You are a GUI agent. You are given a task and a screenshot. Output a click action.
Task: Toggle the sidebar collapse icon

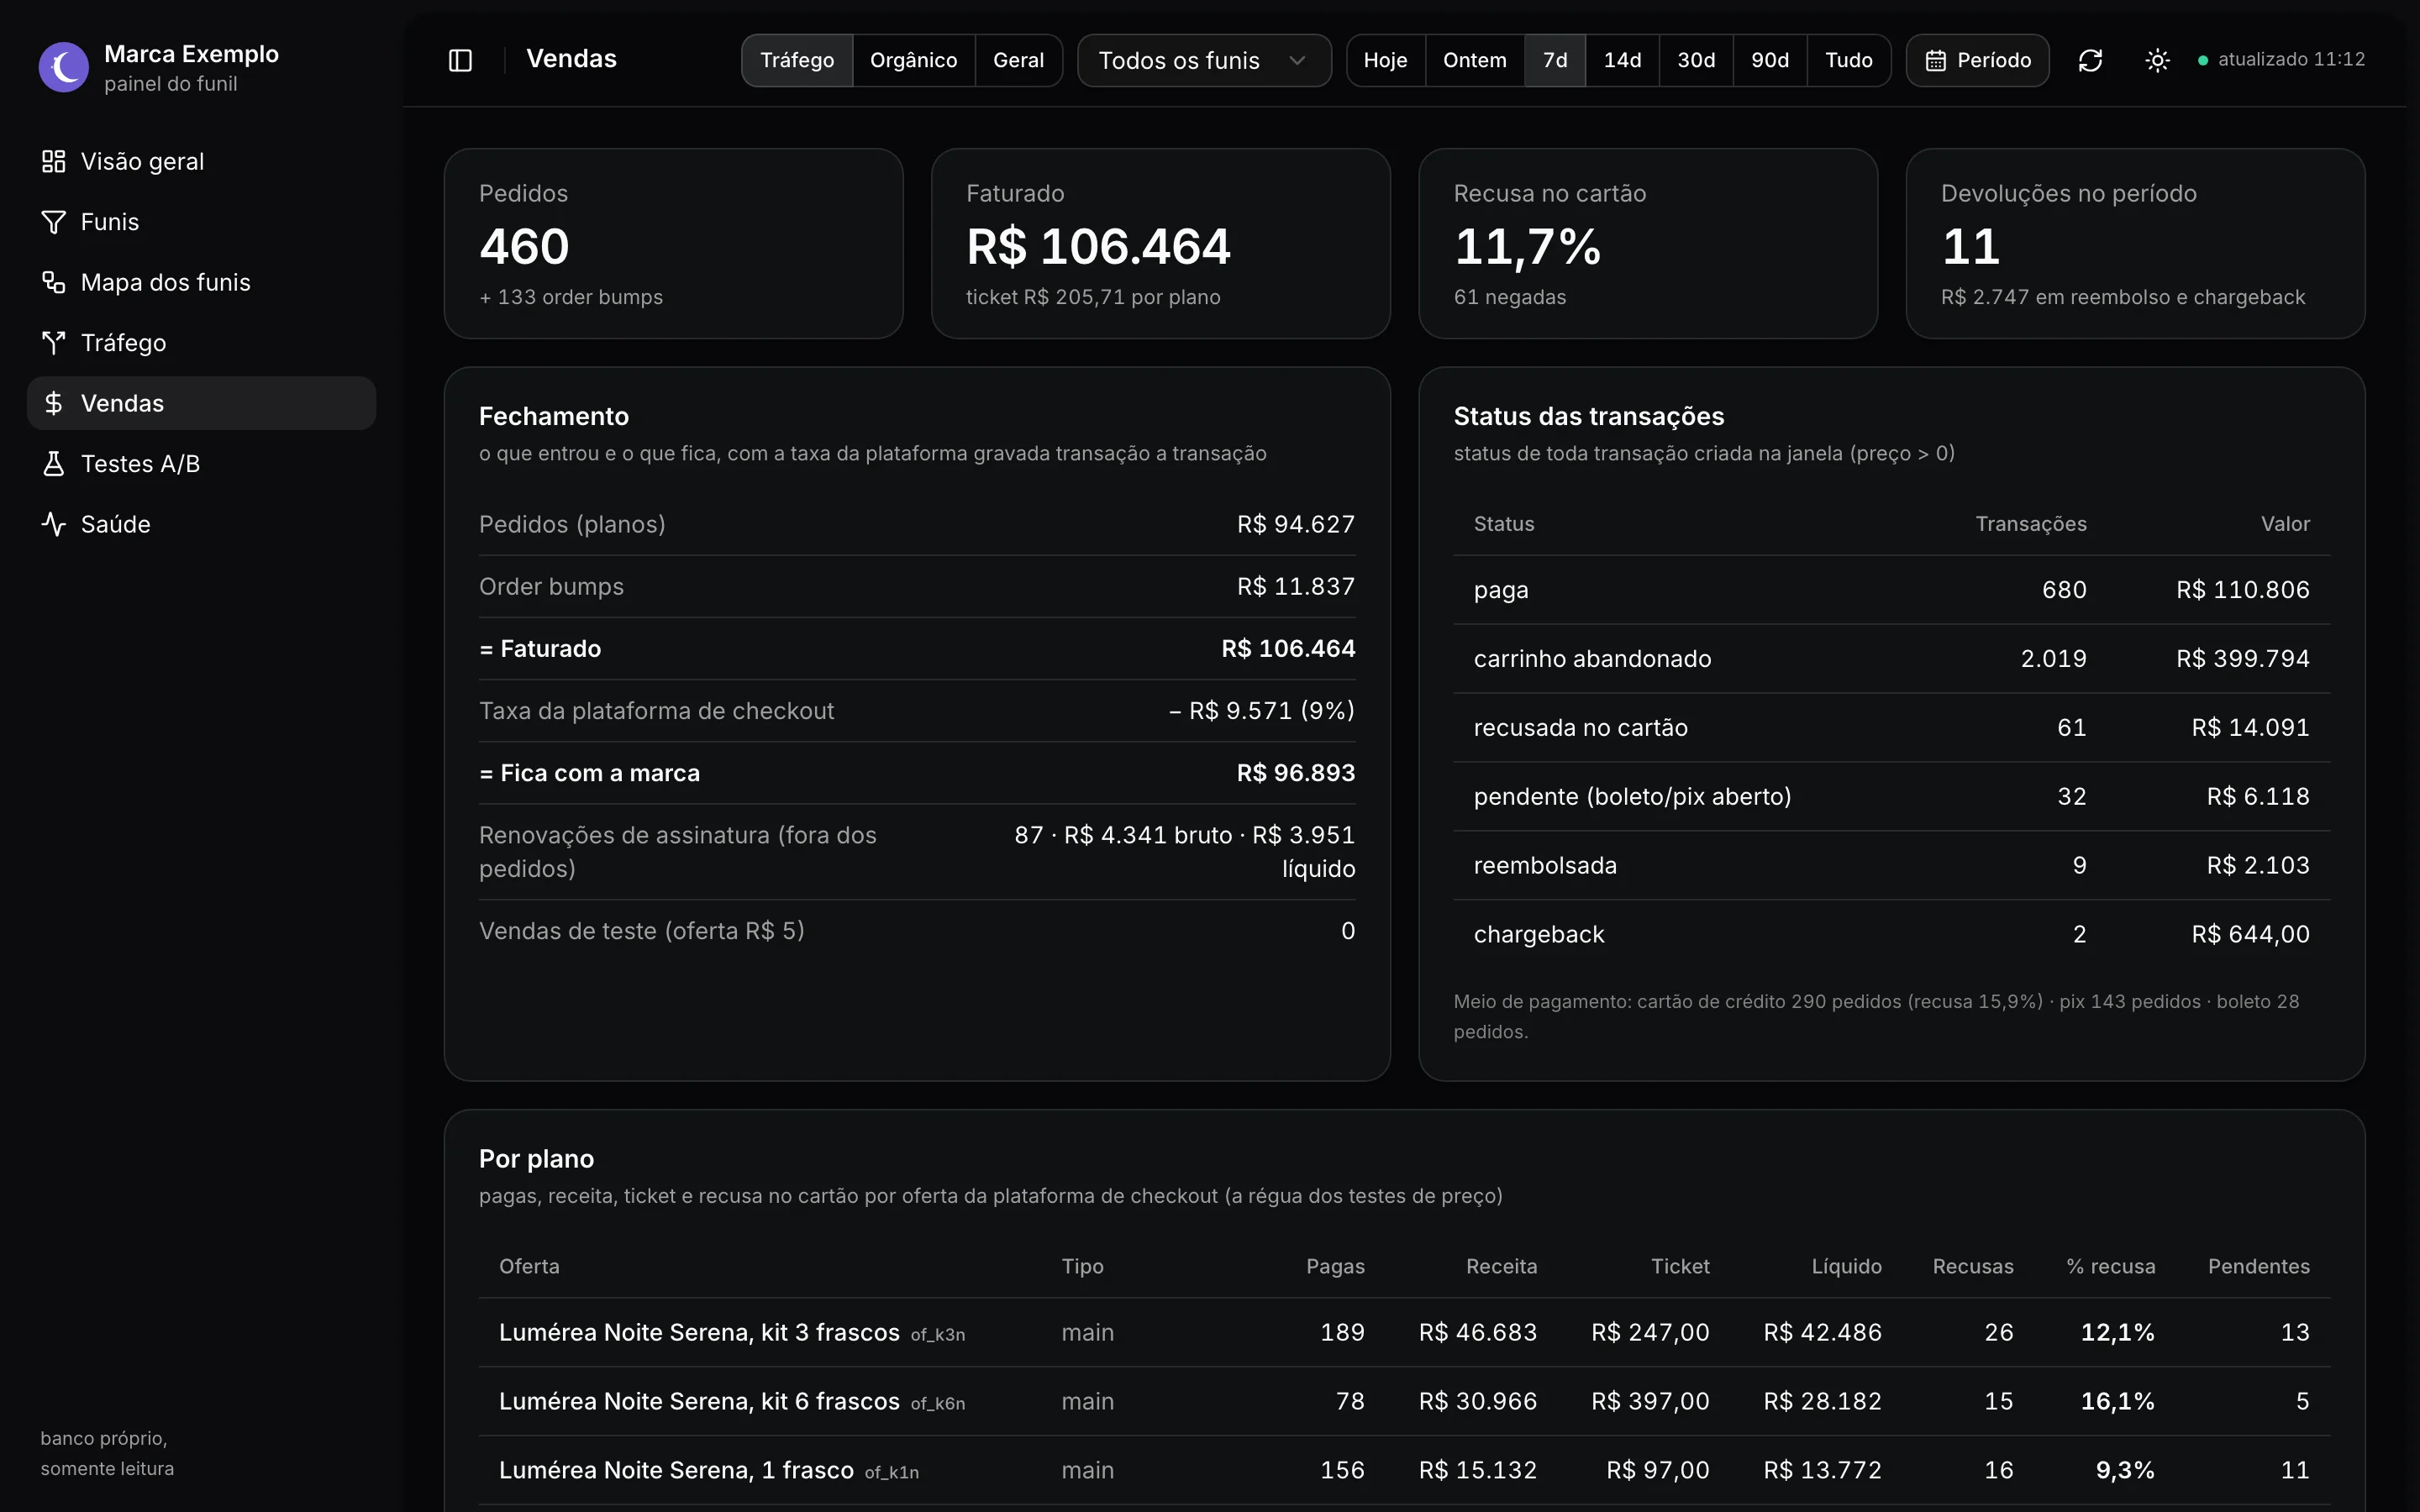click(x=460, y=60)
